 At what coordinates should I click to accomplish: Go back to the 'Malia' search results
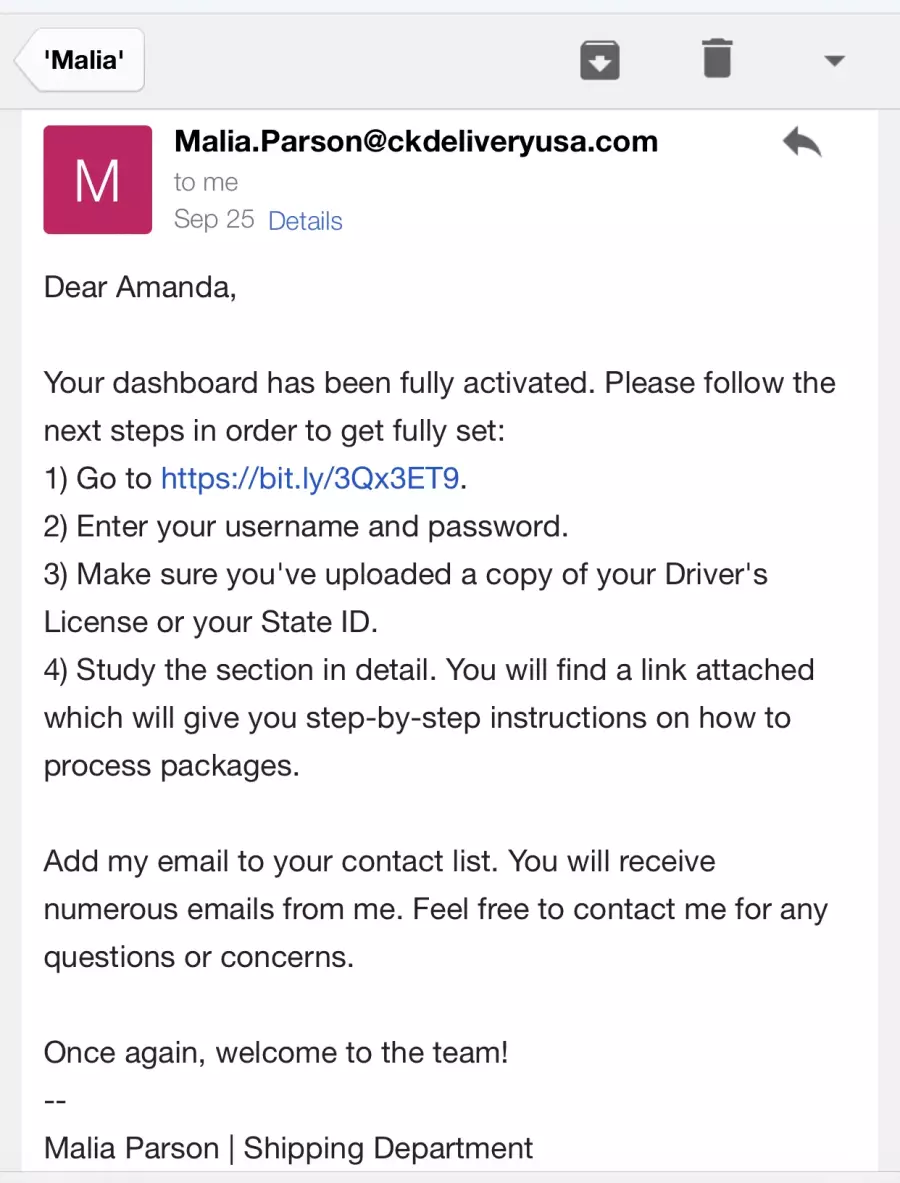click(80, 60)
